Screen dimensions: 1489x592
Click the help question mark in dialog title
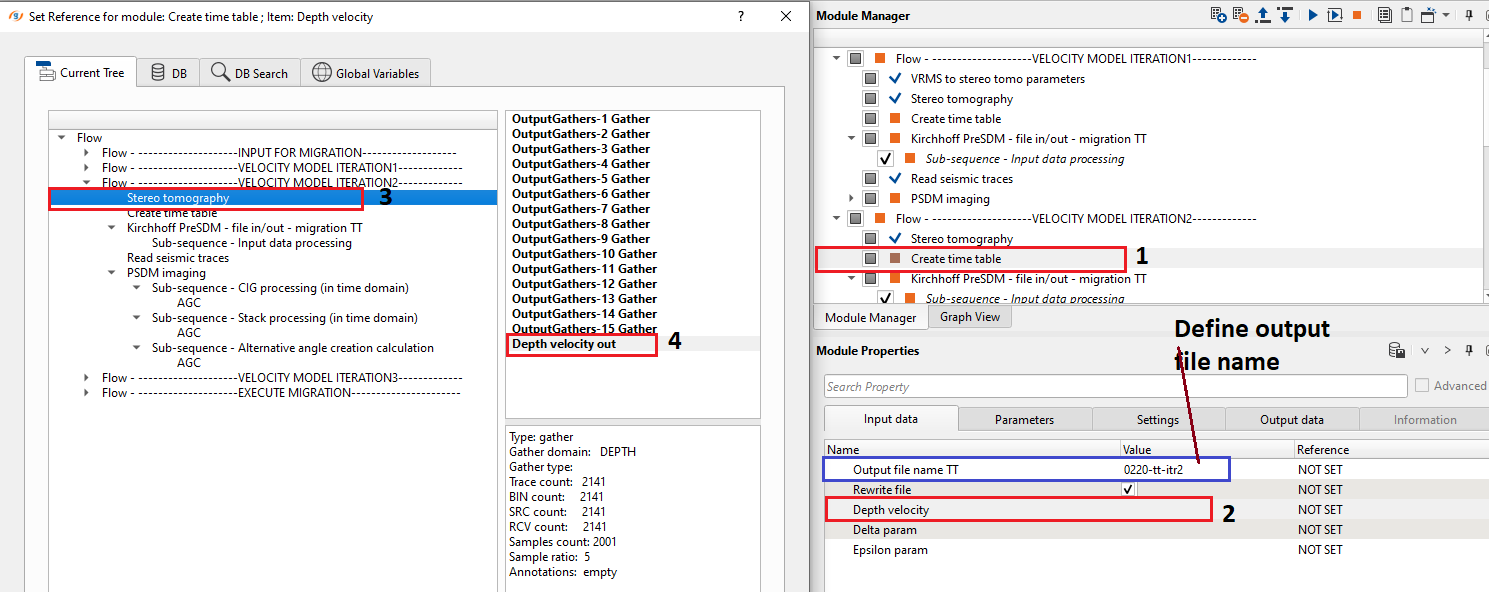pos(741,16)
